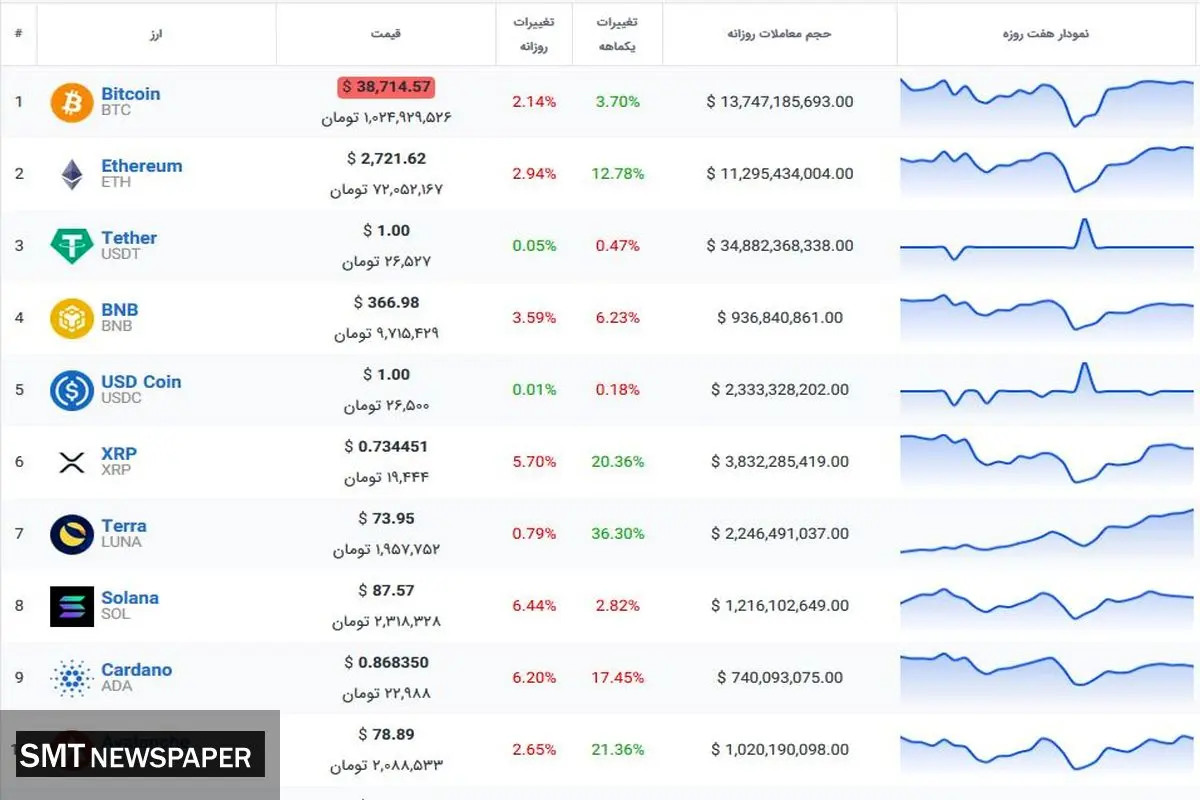The width and height of the screenshot is (1200, 800).
Task: Sort by the حجم معاملات روزانه column header
Action: (779, 34)
